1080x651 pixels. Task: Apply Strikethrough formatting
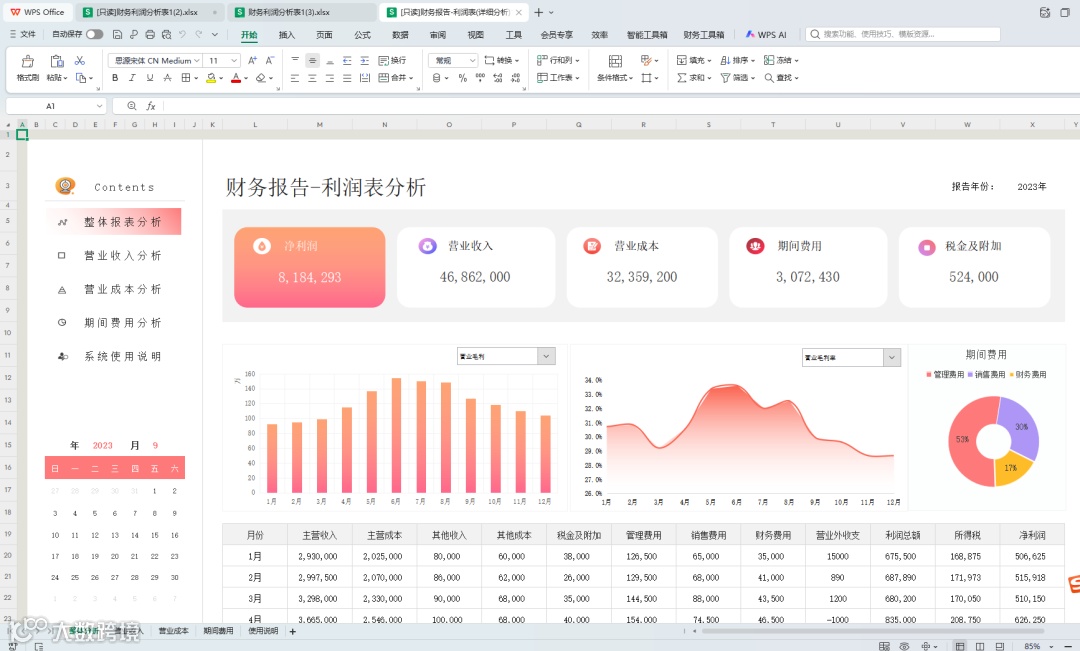(167, 78)
